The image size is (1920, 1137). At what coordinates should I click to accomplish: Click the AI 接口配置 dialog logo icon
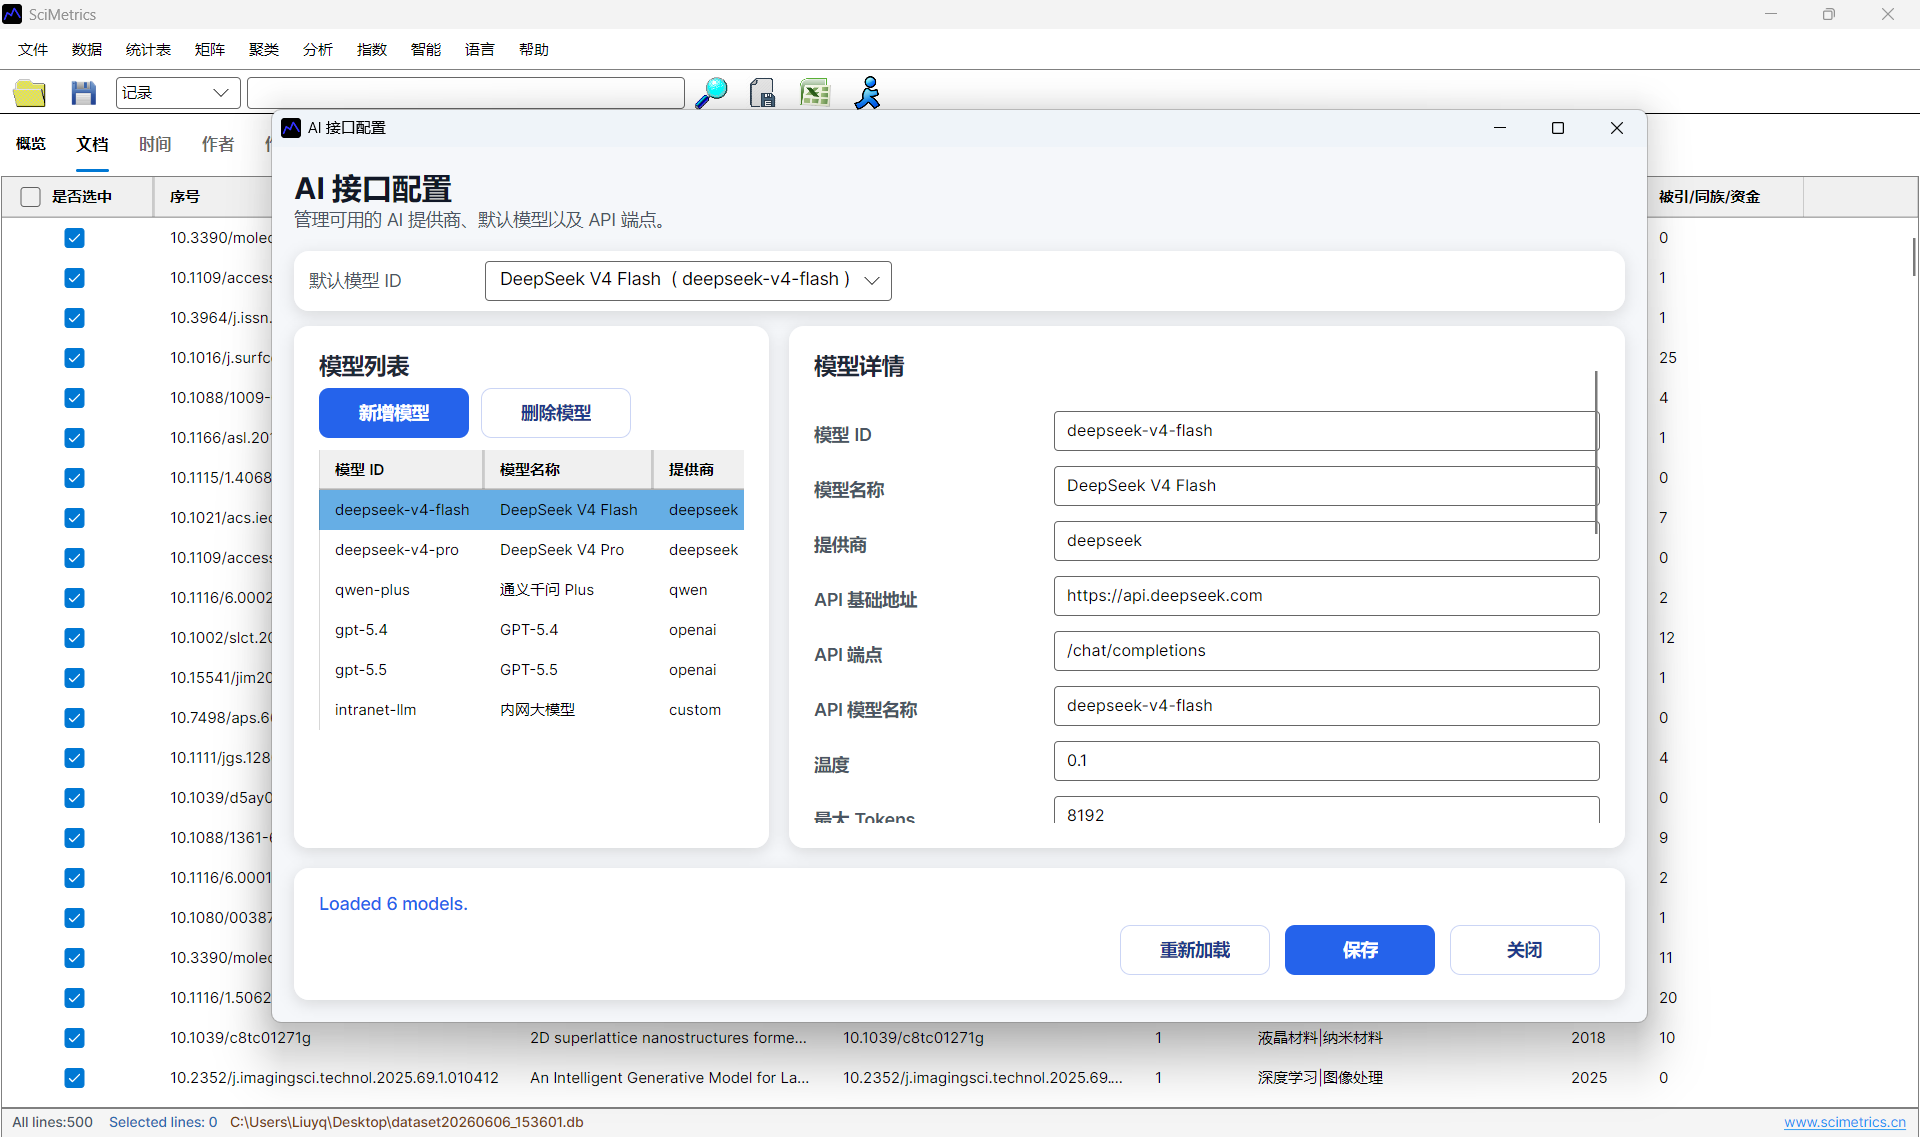point(291,128)
